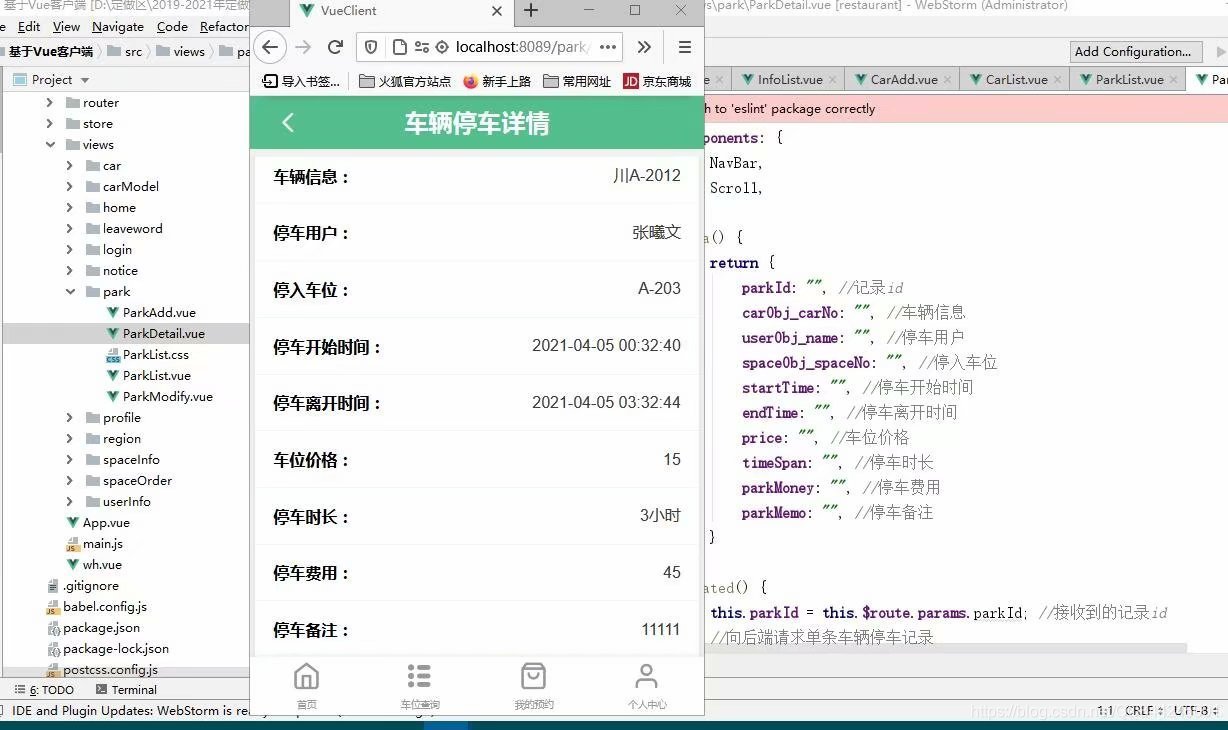Open the 我的预约 bag icon
This screenshot has width=1228, height=730.
click(533, 677)
